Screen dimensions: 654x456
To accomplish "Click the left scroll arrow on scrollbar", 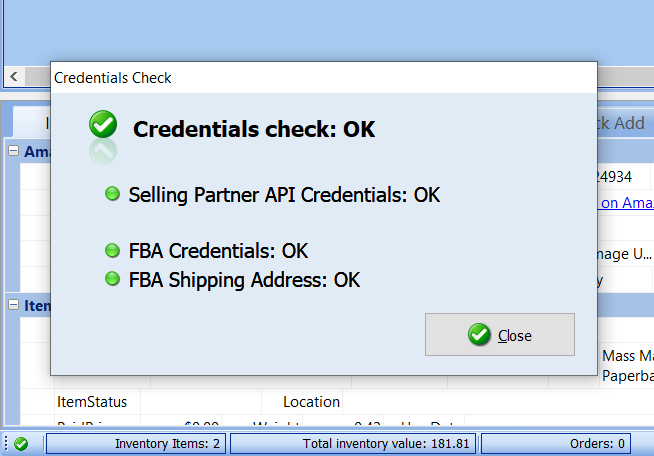I will tap(14, 77).
